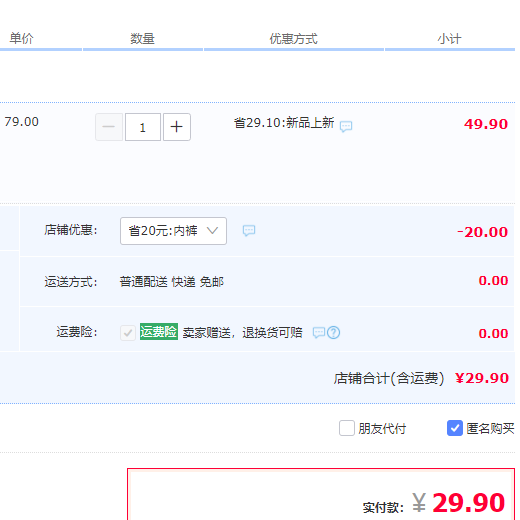Click the 普通配送 快递 免邮 shipping option
This screenshot has height=520, width=520.
coord(172,282)
